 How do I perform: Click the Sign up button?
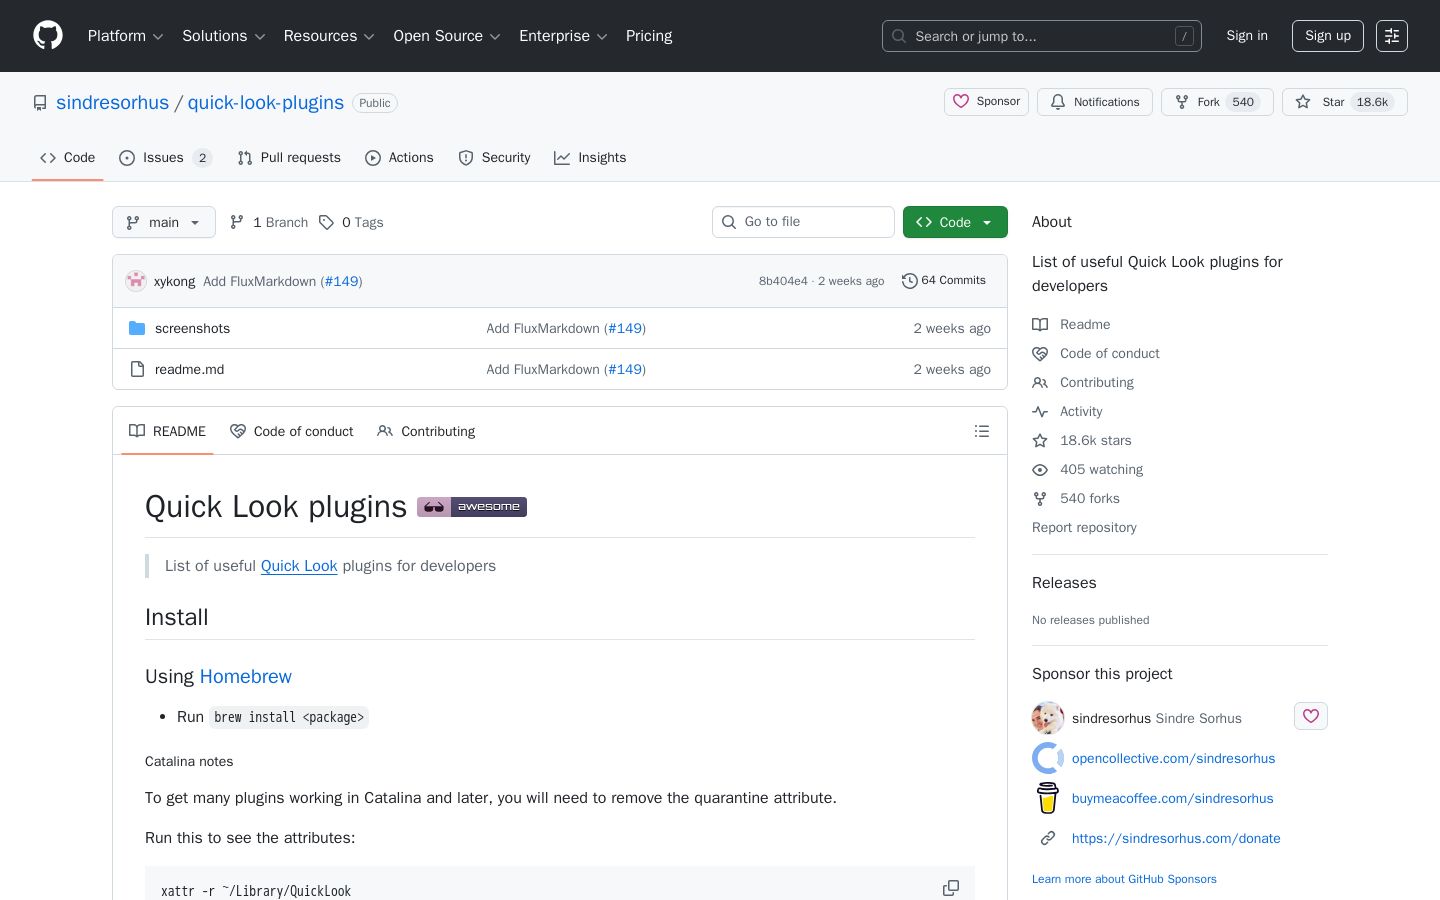1328,36
